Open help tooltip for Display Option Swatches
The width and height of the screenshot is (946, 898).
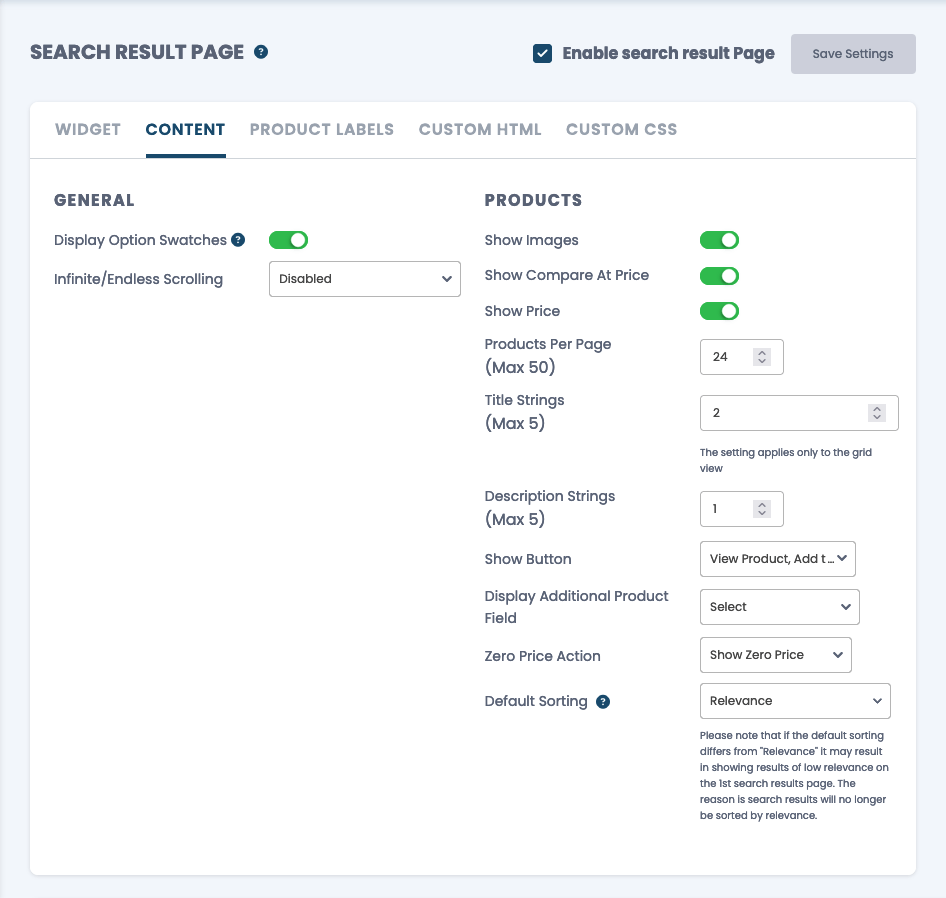click(238, 240)
